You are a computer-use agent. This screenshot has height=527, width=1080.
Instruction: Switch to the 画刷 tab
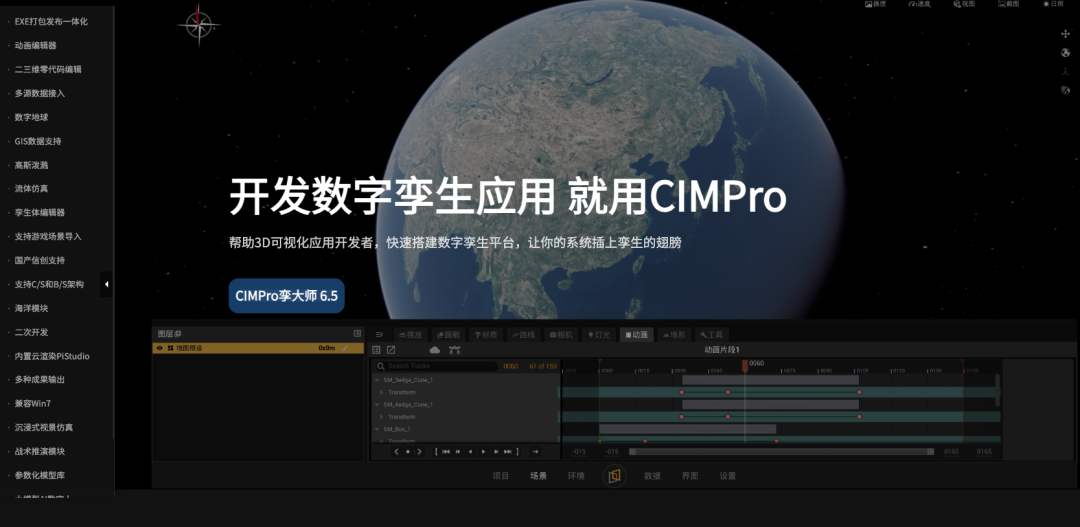click(x=448, y=335)
